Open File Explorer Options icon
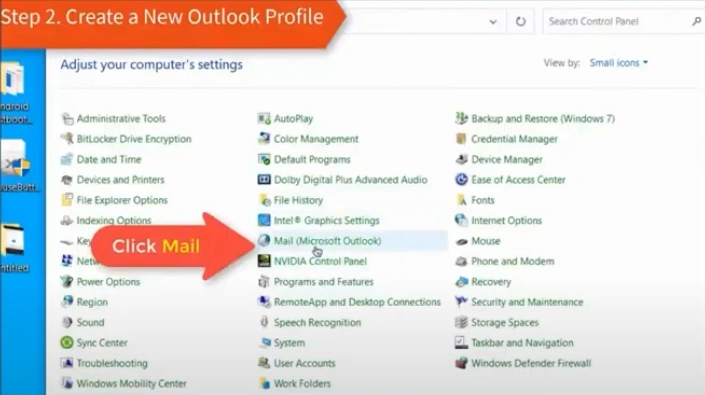Viewport: 705px width, 395px height. click(67, 200)
